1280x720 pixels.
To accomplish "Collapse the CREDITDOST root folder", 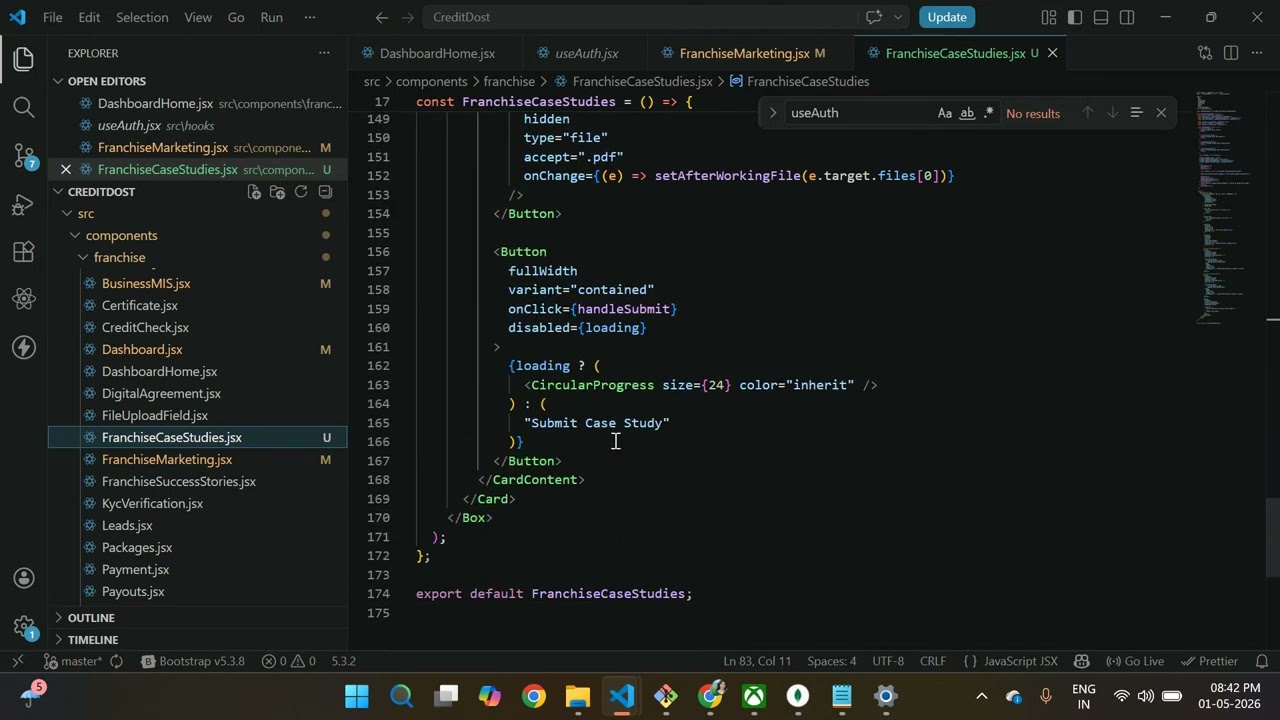I will 59,192.
